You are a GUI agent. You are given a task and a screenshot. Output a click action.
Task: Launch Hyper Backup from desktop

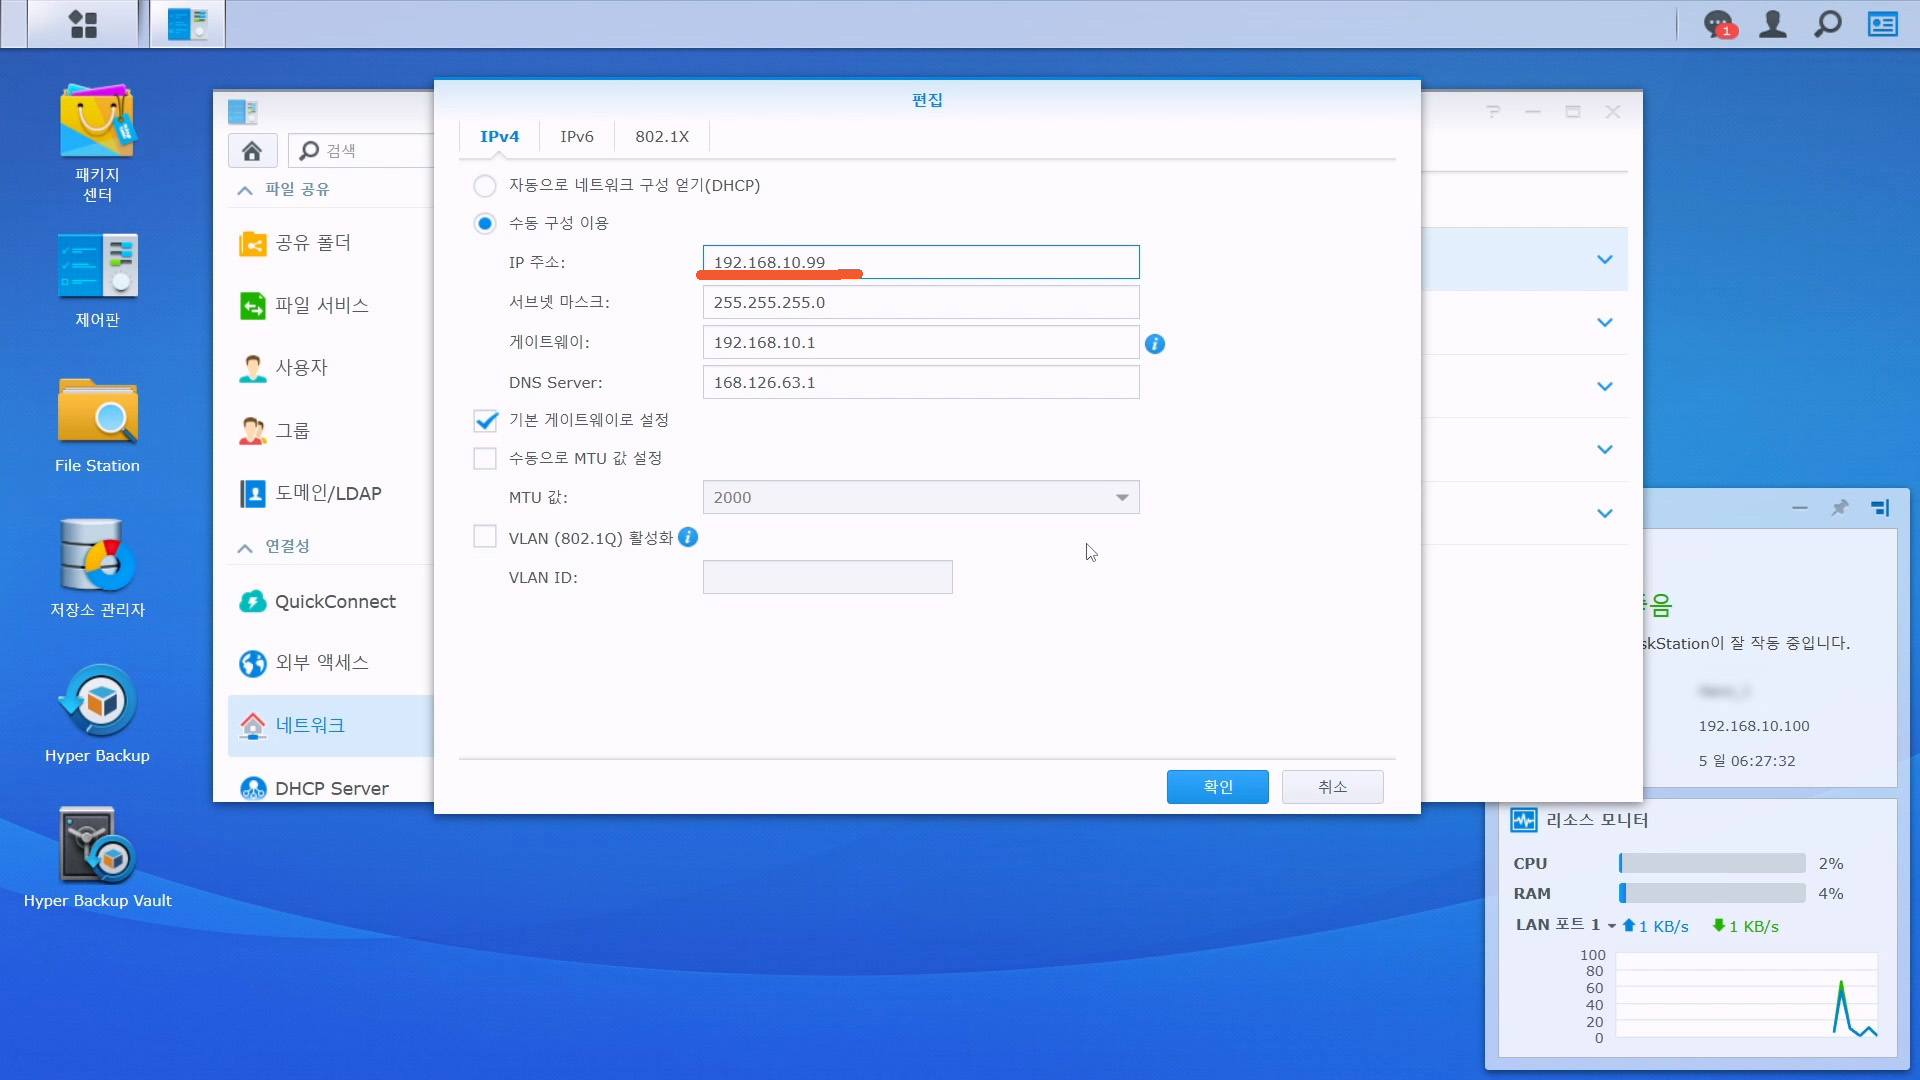tap(97, 701)
